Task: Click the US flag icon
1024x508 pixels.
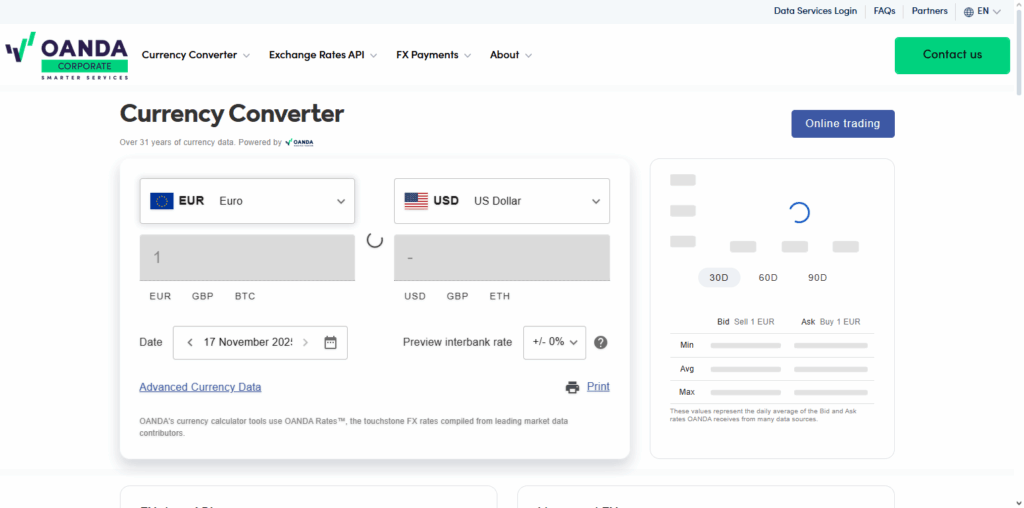Action: coord(416,201)
